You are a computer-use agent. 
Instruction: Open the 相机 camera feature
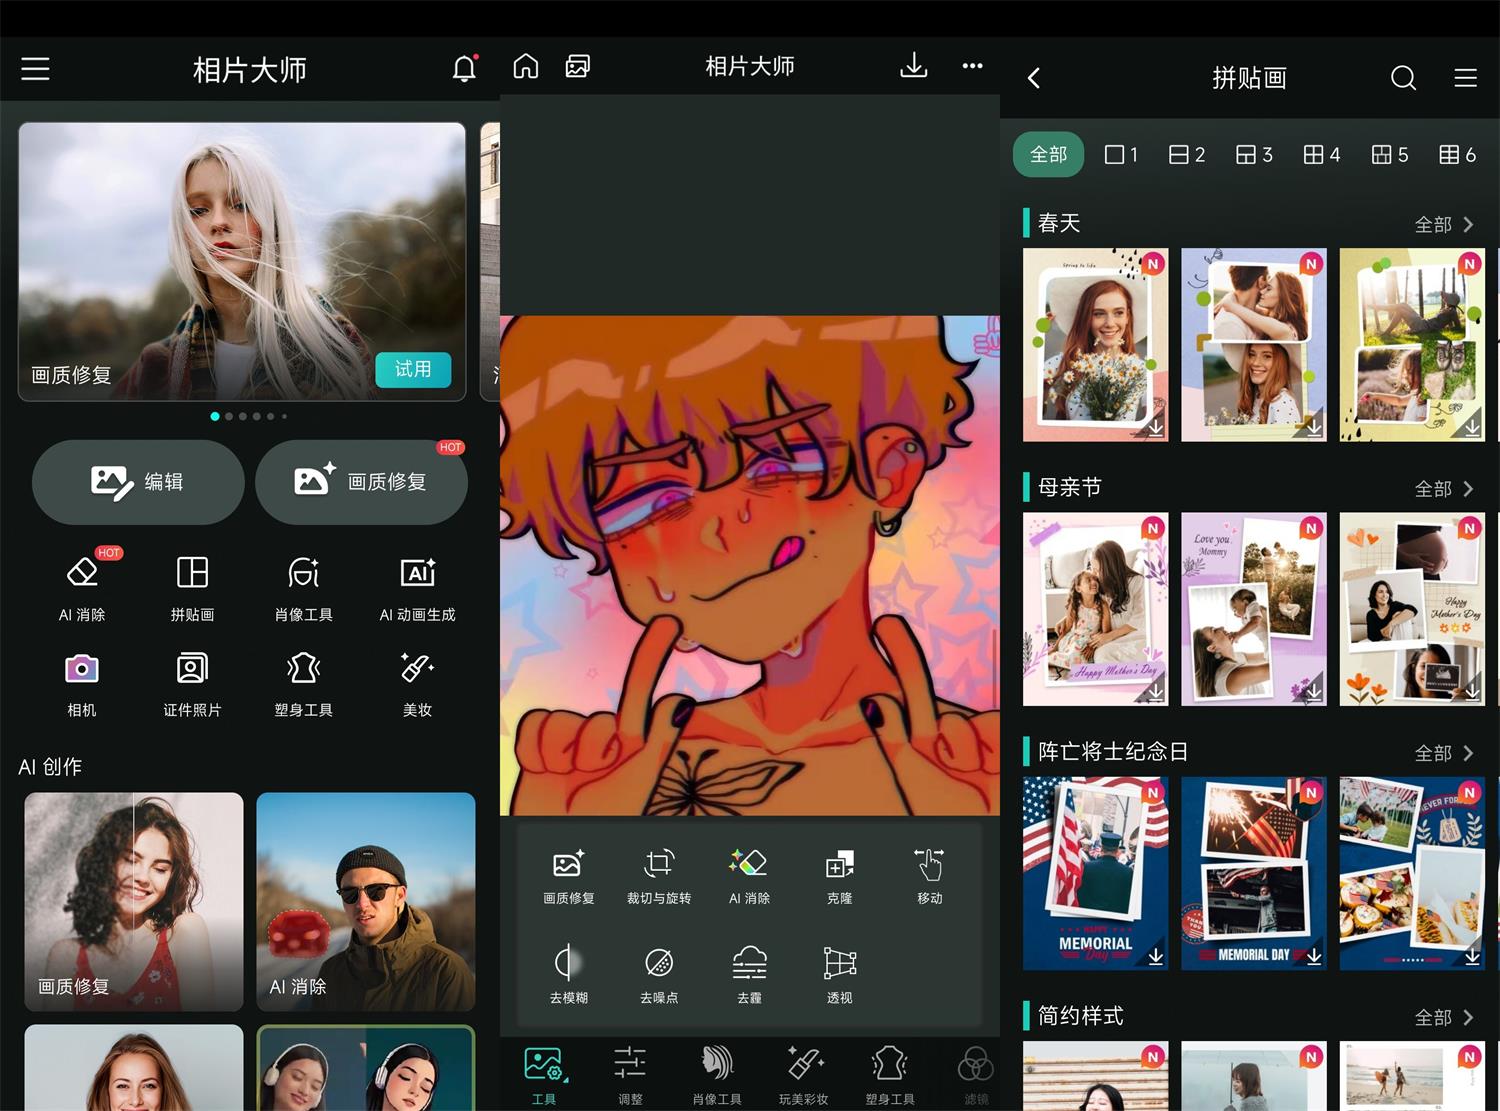pyautogui.click(x=80, y=683)
